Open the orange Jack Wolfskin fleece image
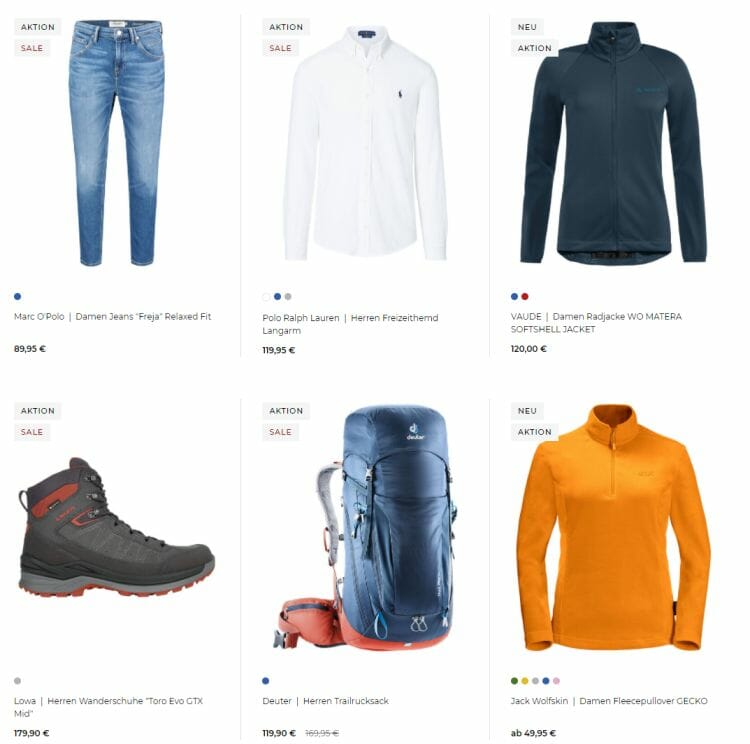 click(x=614, y=527)
